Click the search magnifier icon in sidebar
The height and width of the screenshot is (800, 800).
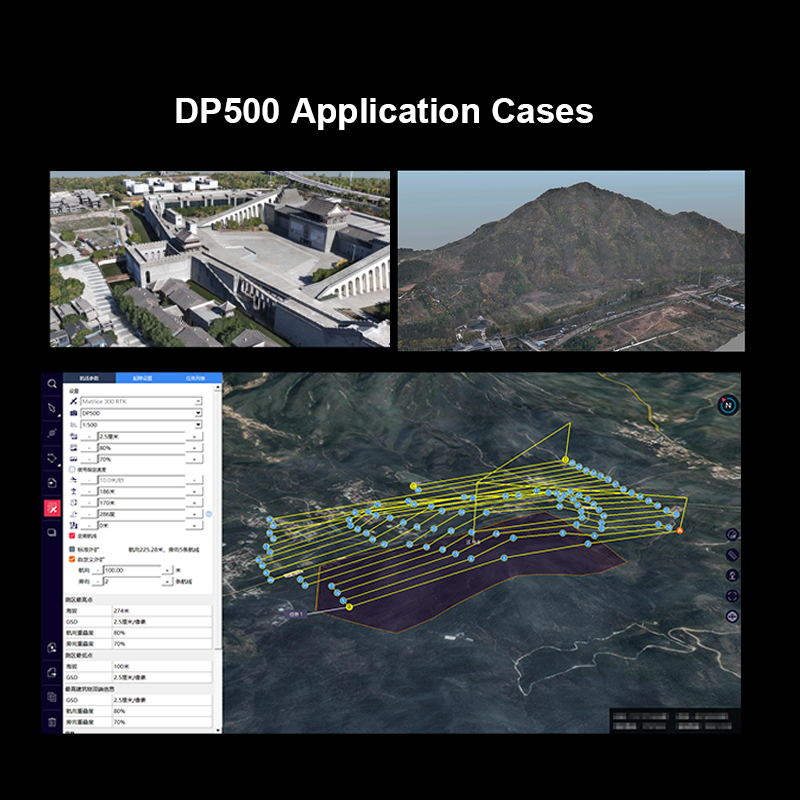click(52, 384)
